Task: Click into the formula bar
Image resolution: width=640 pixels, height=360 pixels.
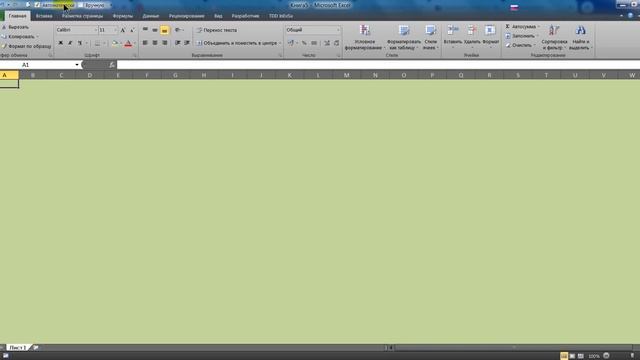Action: coord(378,65)
